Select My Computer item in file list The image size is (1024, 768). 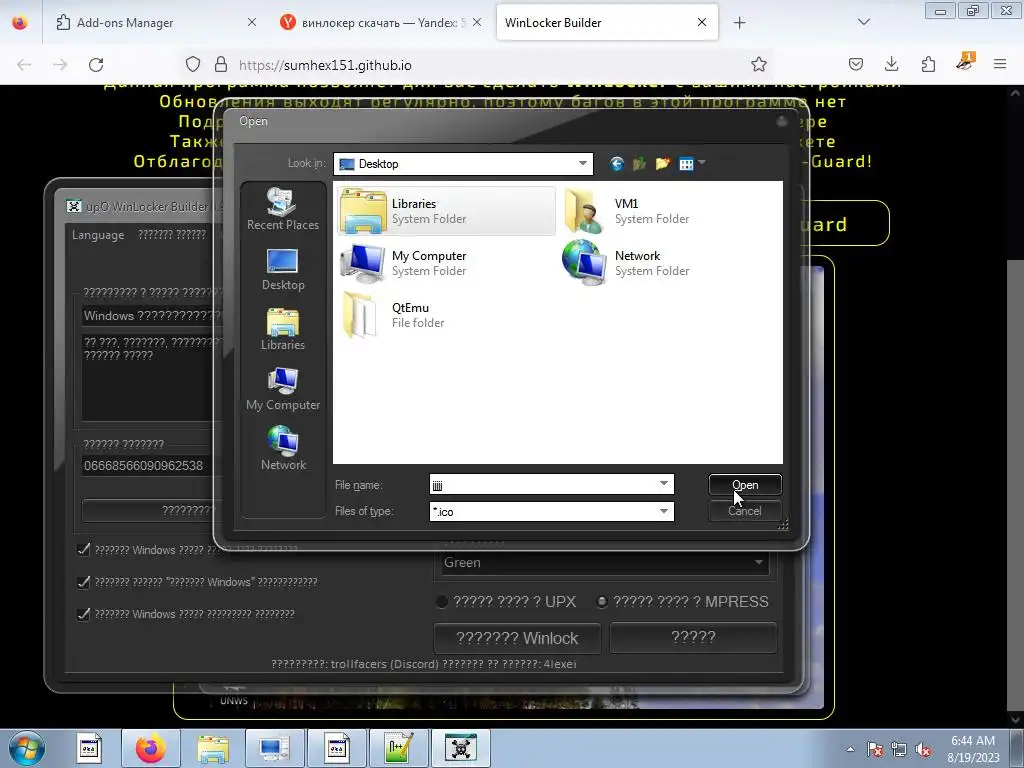[x=404, y=263]
